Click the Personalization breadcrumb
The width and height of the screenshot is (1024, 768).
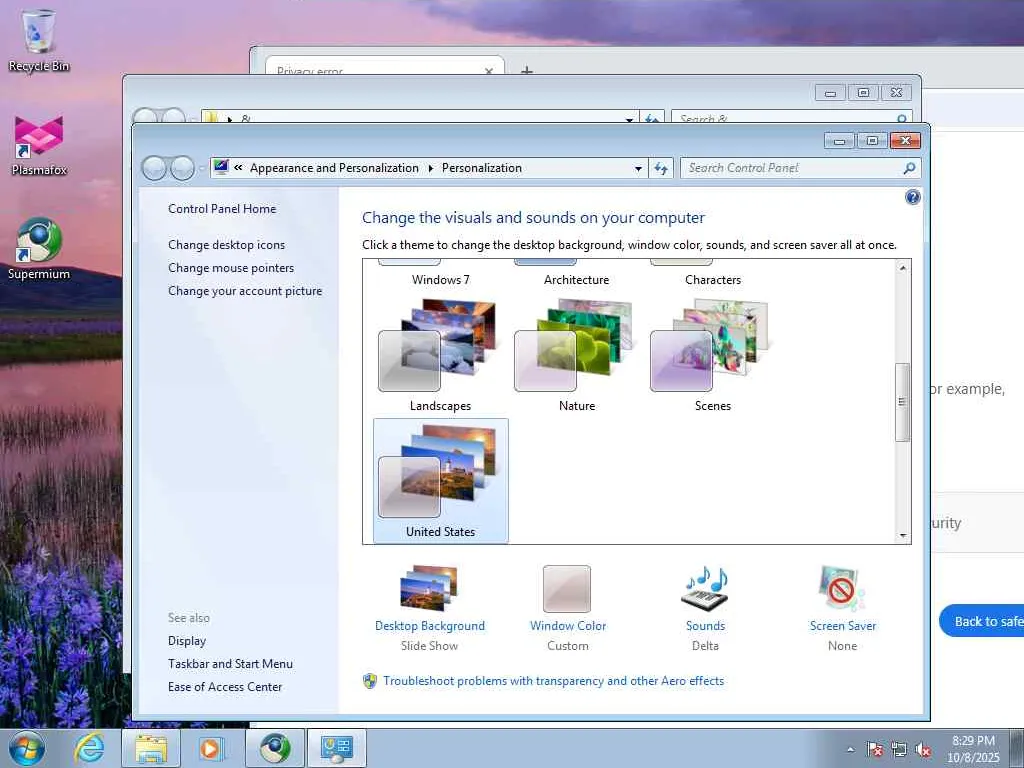coord(482,168)
